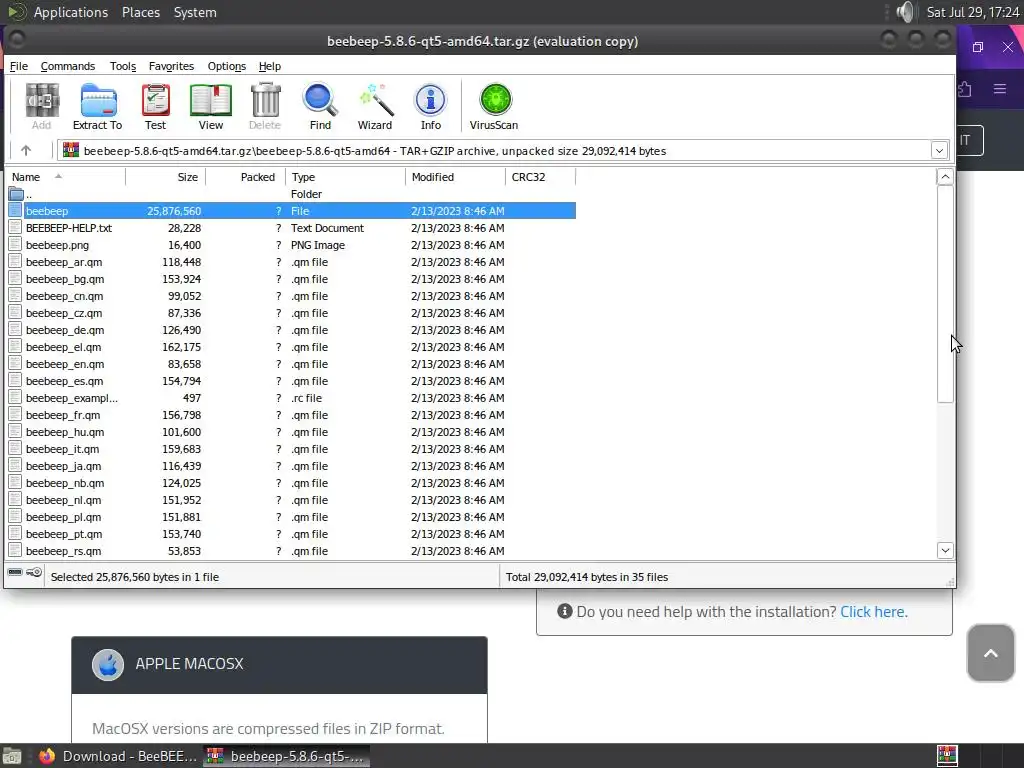Screen dimensions: 1024x768
Task: Click the scroll-to-top arrow button on webpage
Action: coord(990,653)
